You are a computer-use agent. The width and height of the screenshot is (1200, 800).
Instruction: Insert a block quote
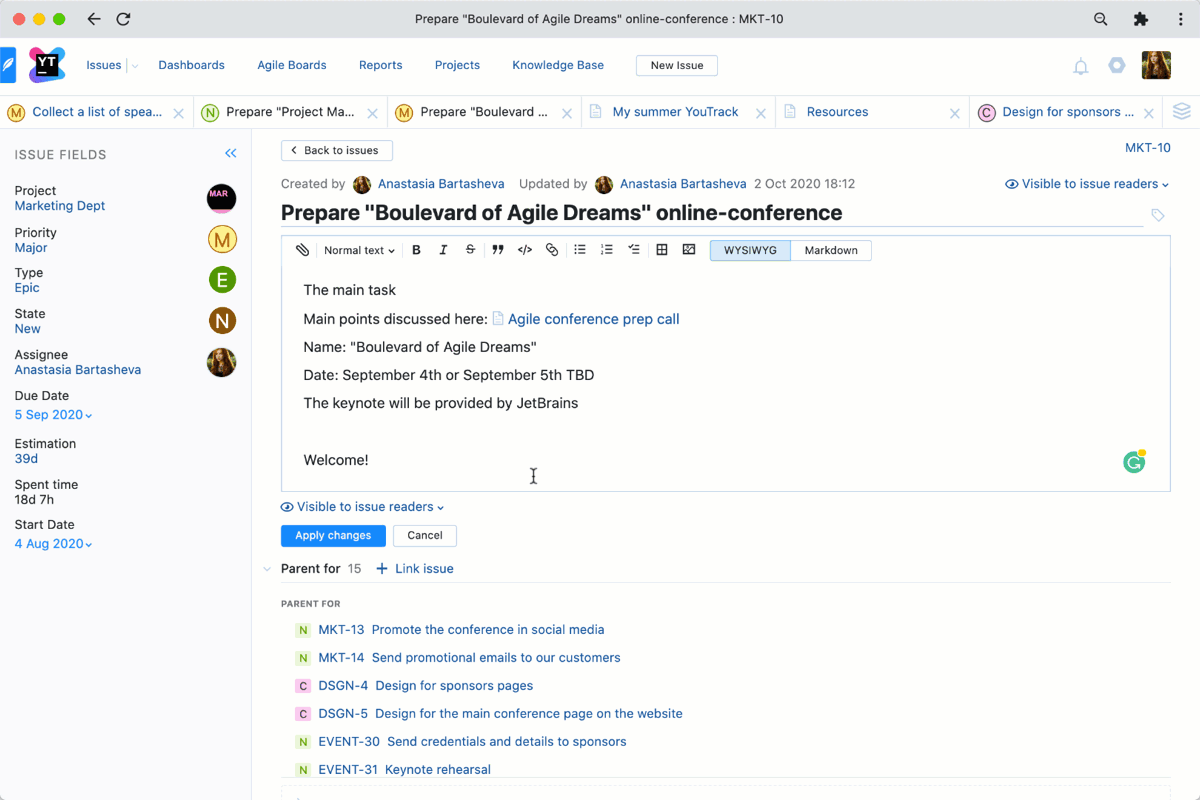497,250
